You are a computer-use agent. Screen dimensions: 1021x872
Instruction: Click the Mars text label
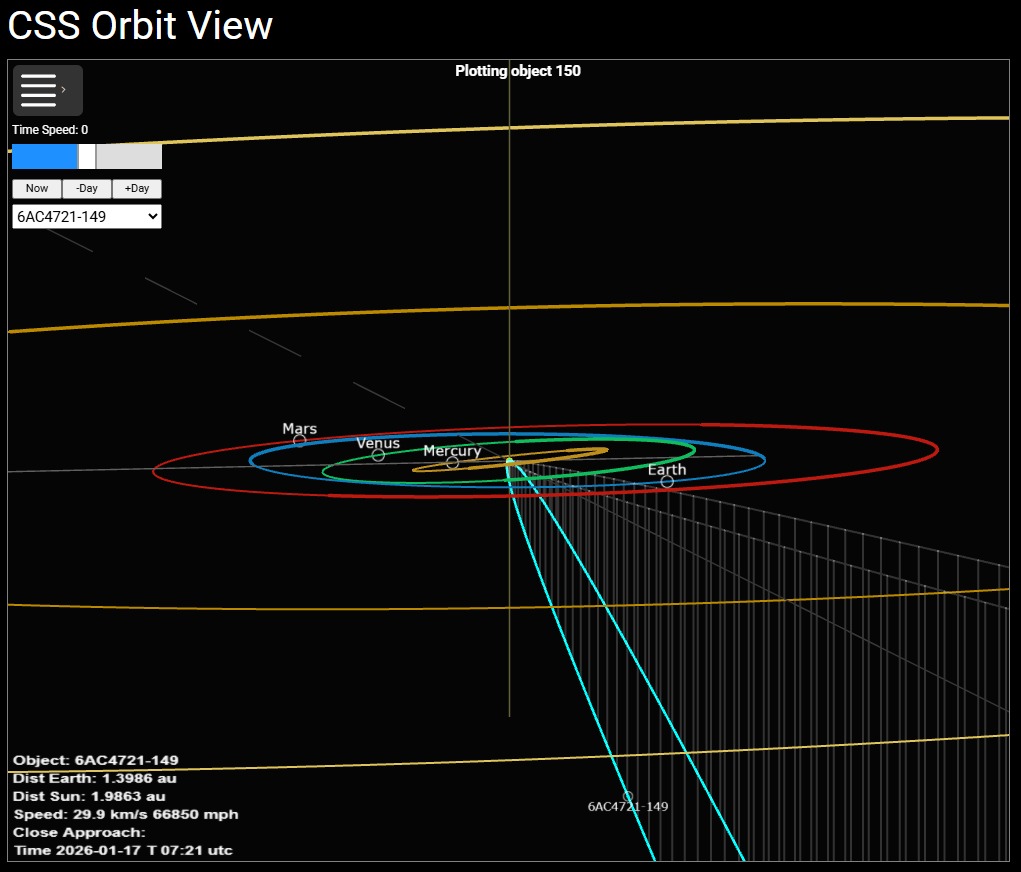coord(299,428)
